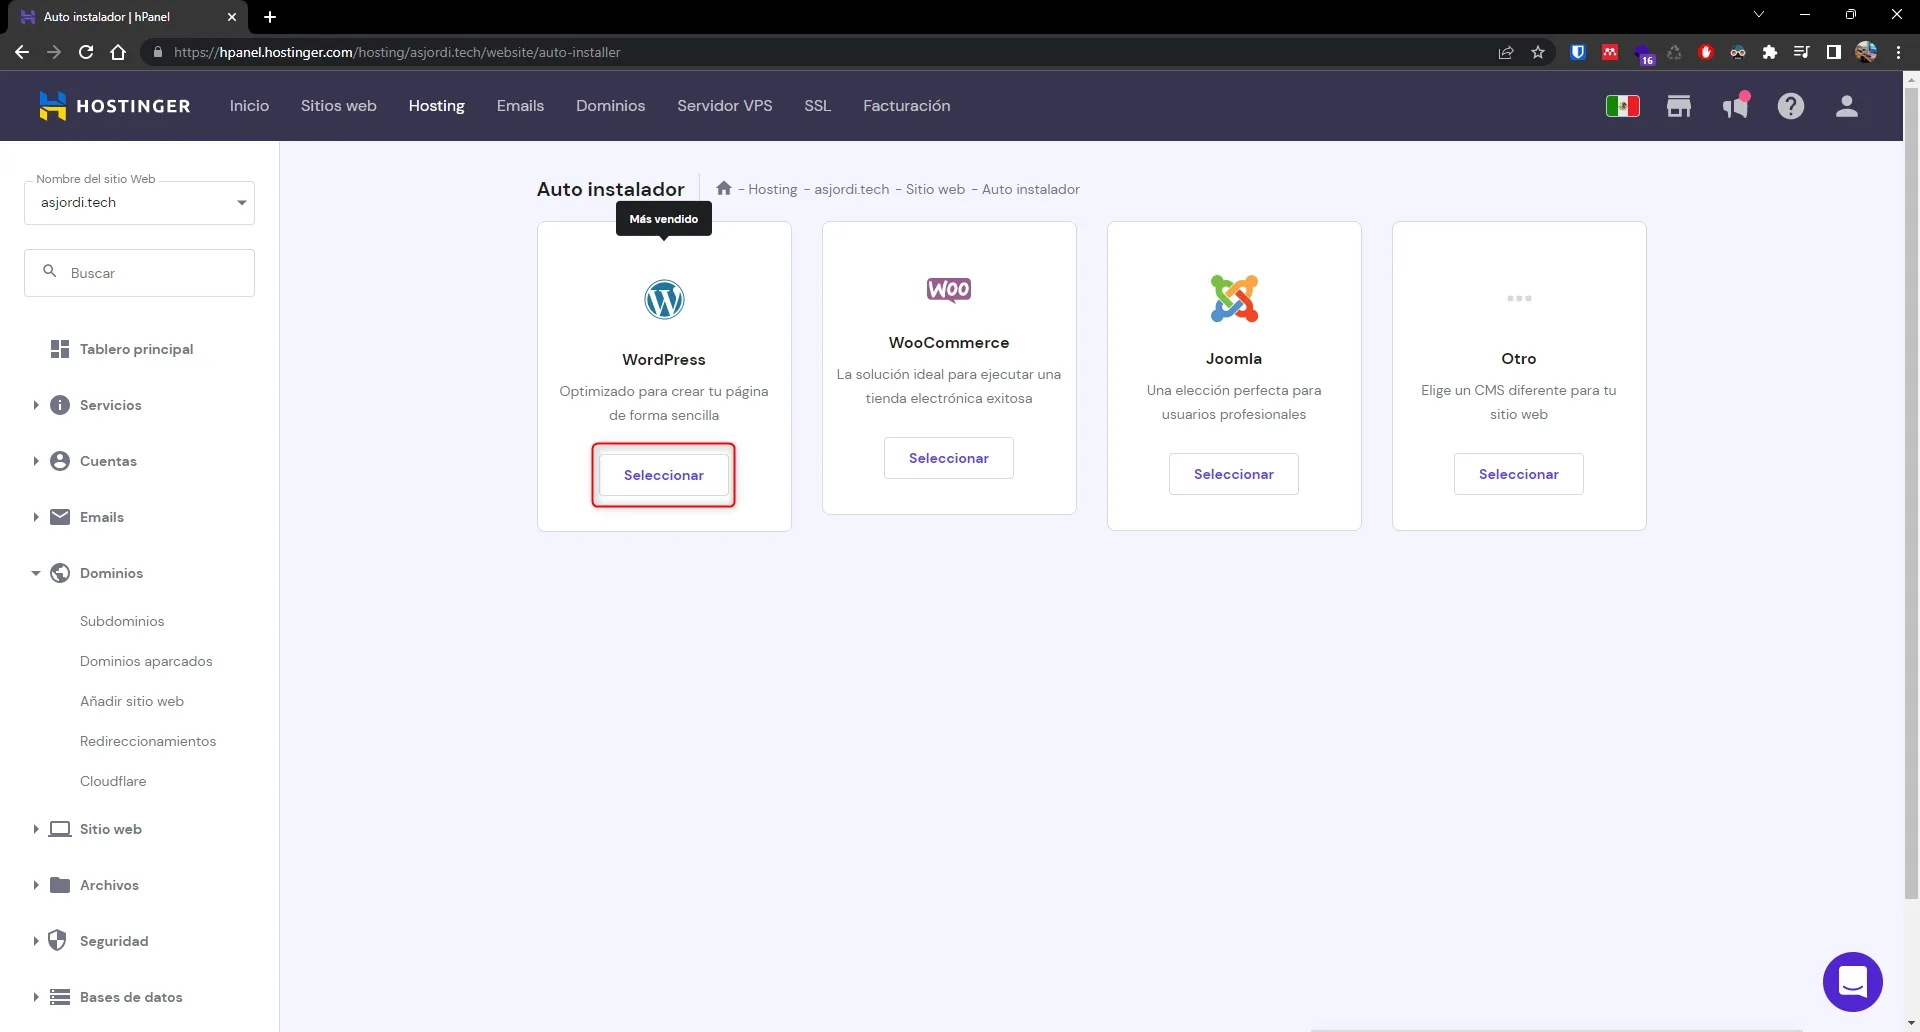Expand the Emails sidebar section

(x=36, y=517)
